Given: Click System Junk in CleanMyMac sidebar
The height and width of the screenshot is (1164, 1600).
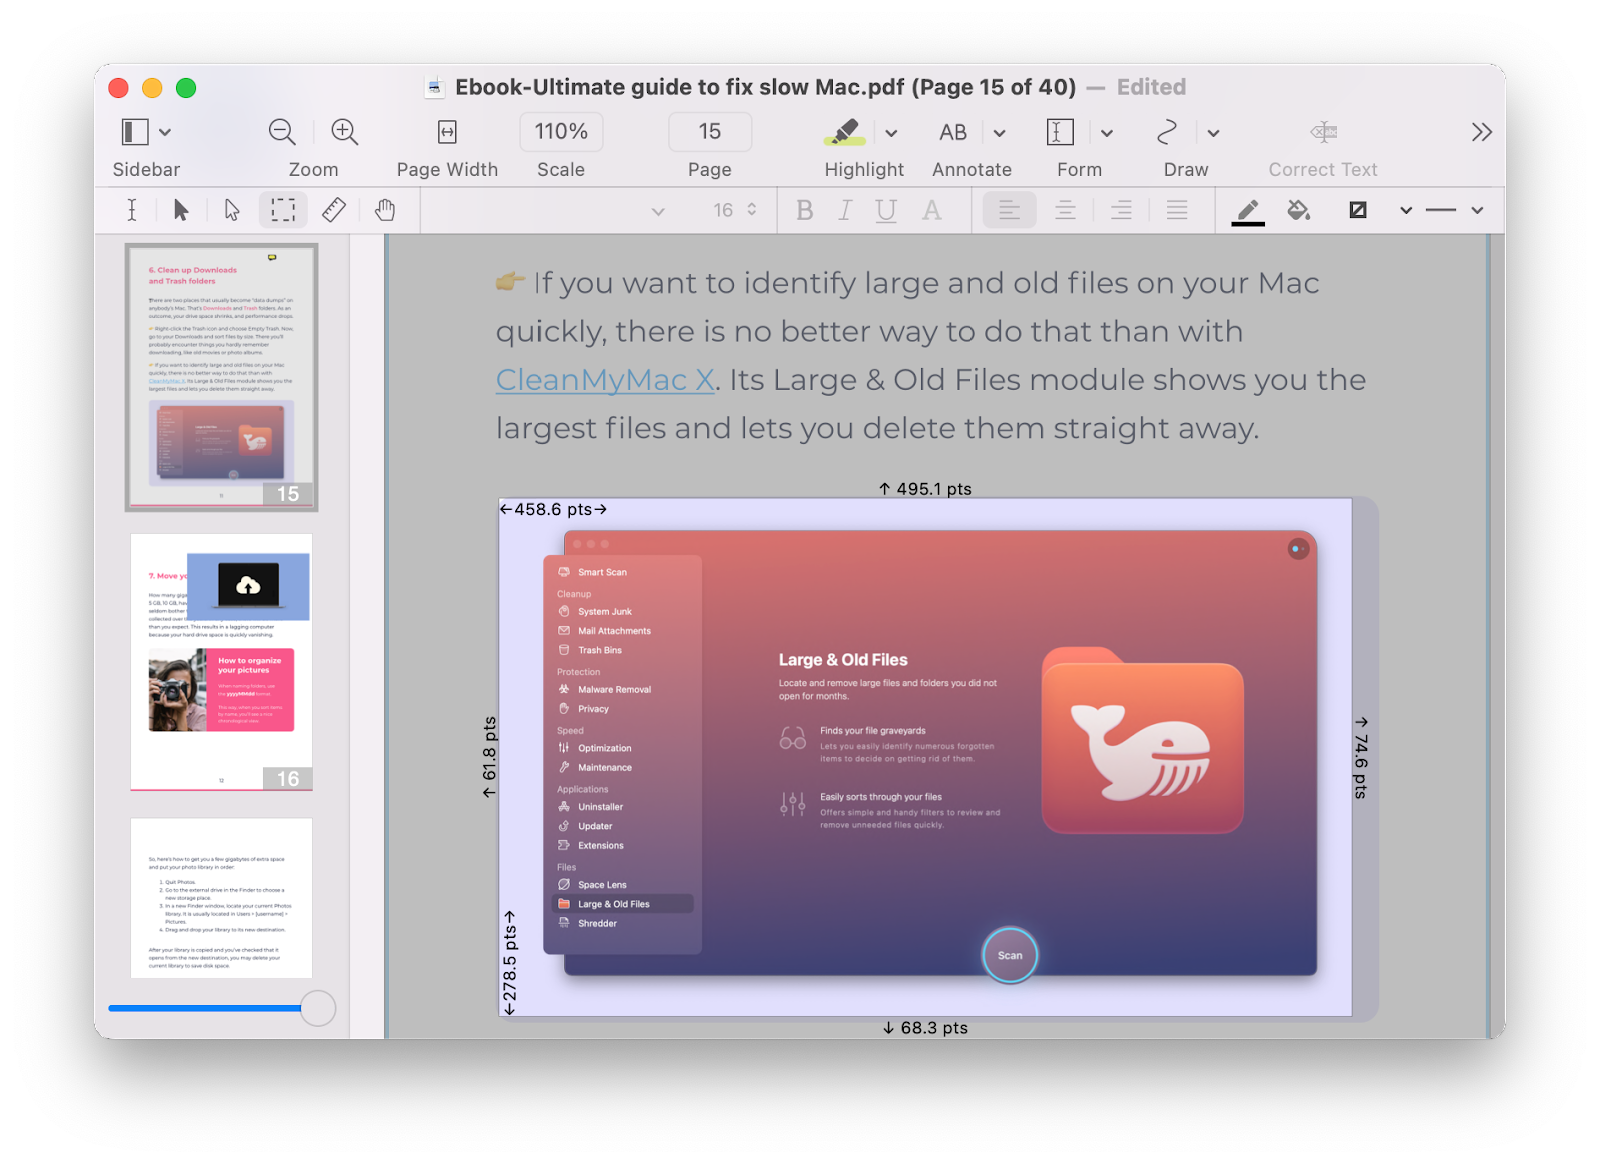Looking at the screenshot, I should pyautogui.click(x=604, y=611).
